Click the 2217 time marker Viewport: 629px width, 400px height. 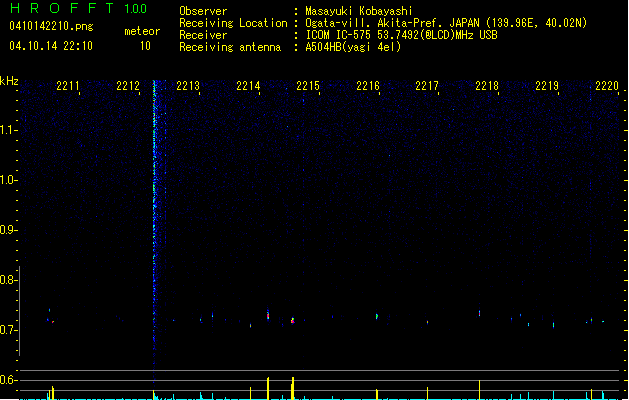427,86
